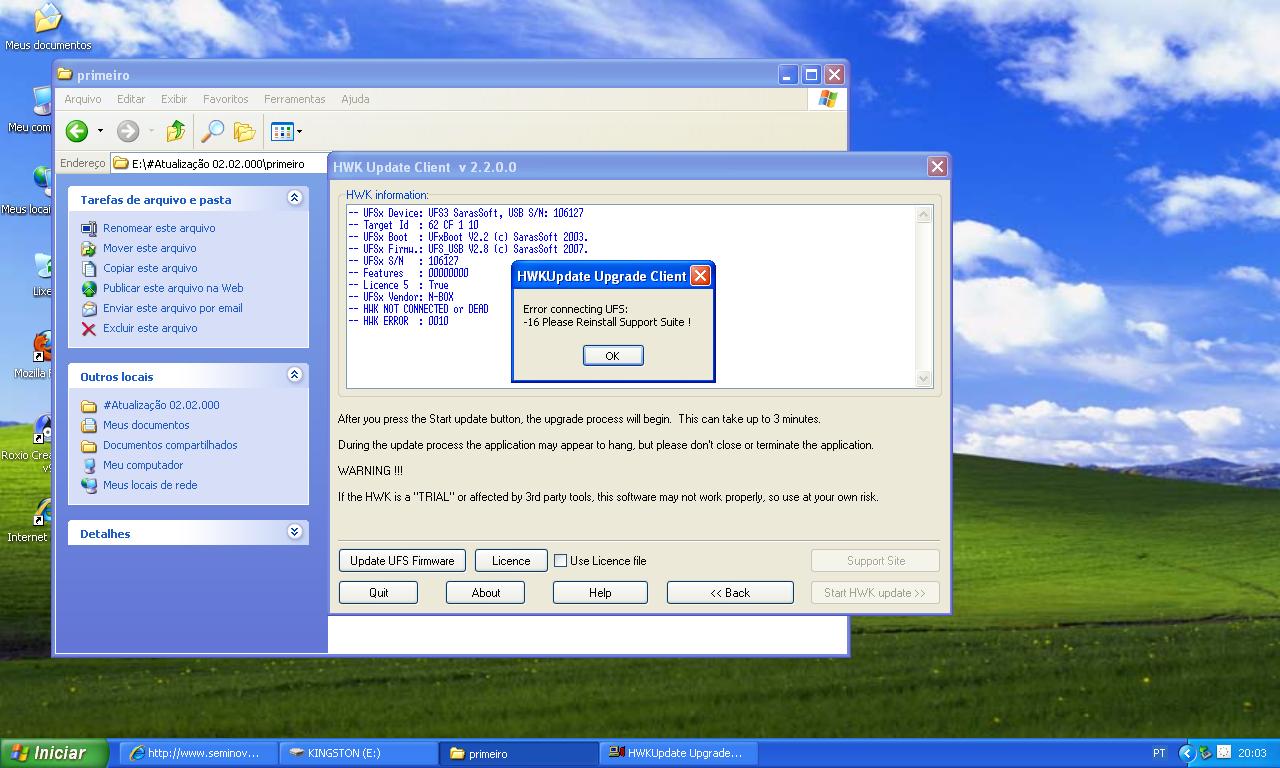Click the email envelope icon
This screenshot has width=1280, height=768.
pos(89,308)
